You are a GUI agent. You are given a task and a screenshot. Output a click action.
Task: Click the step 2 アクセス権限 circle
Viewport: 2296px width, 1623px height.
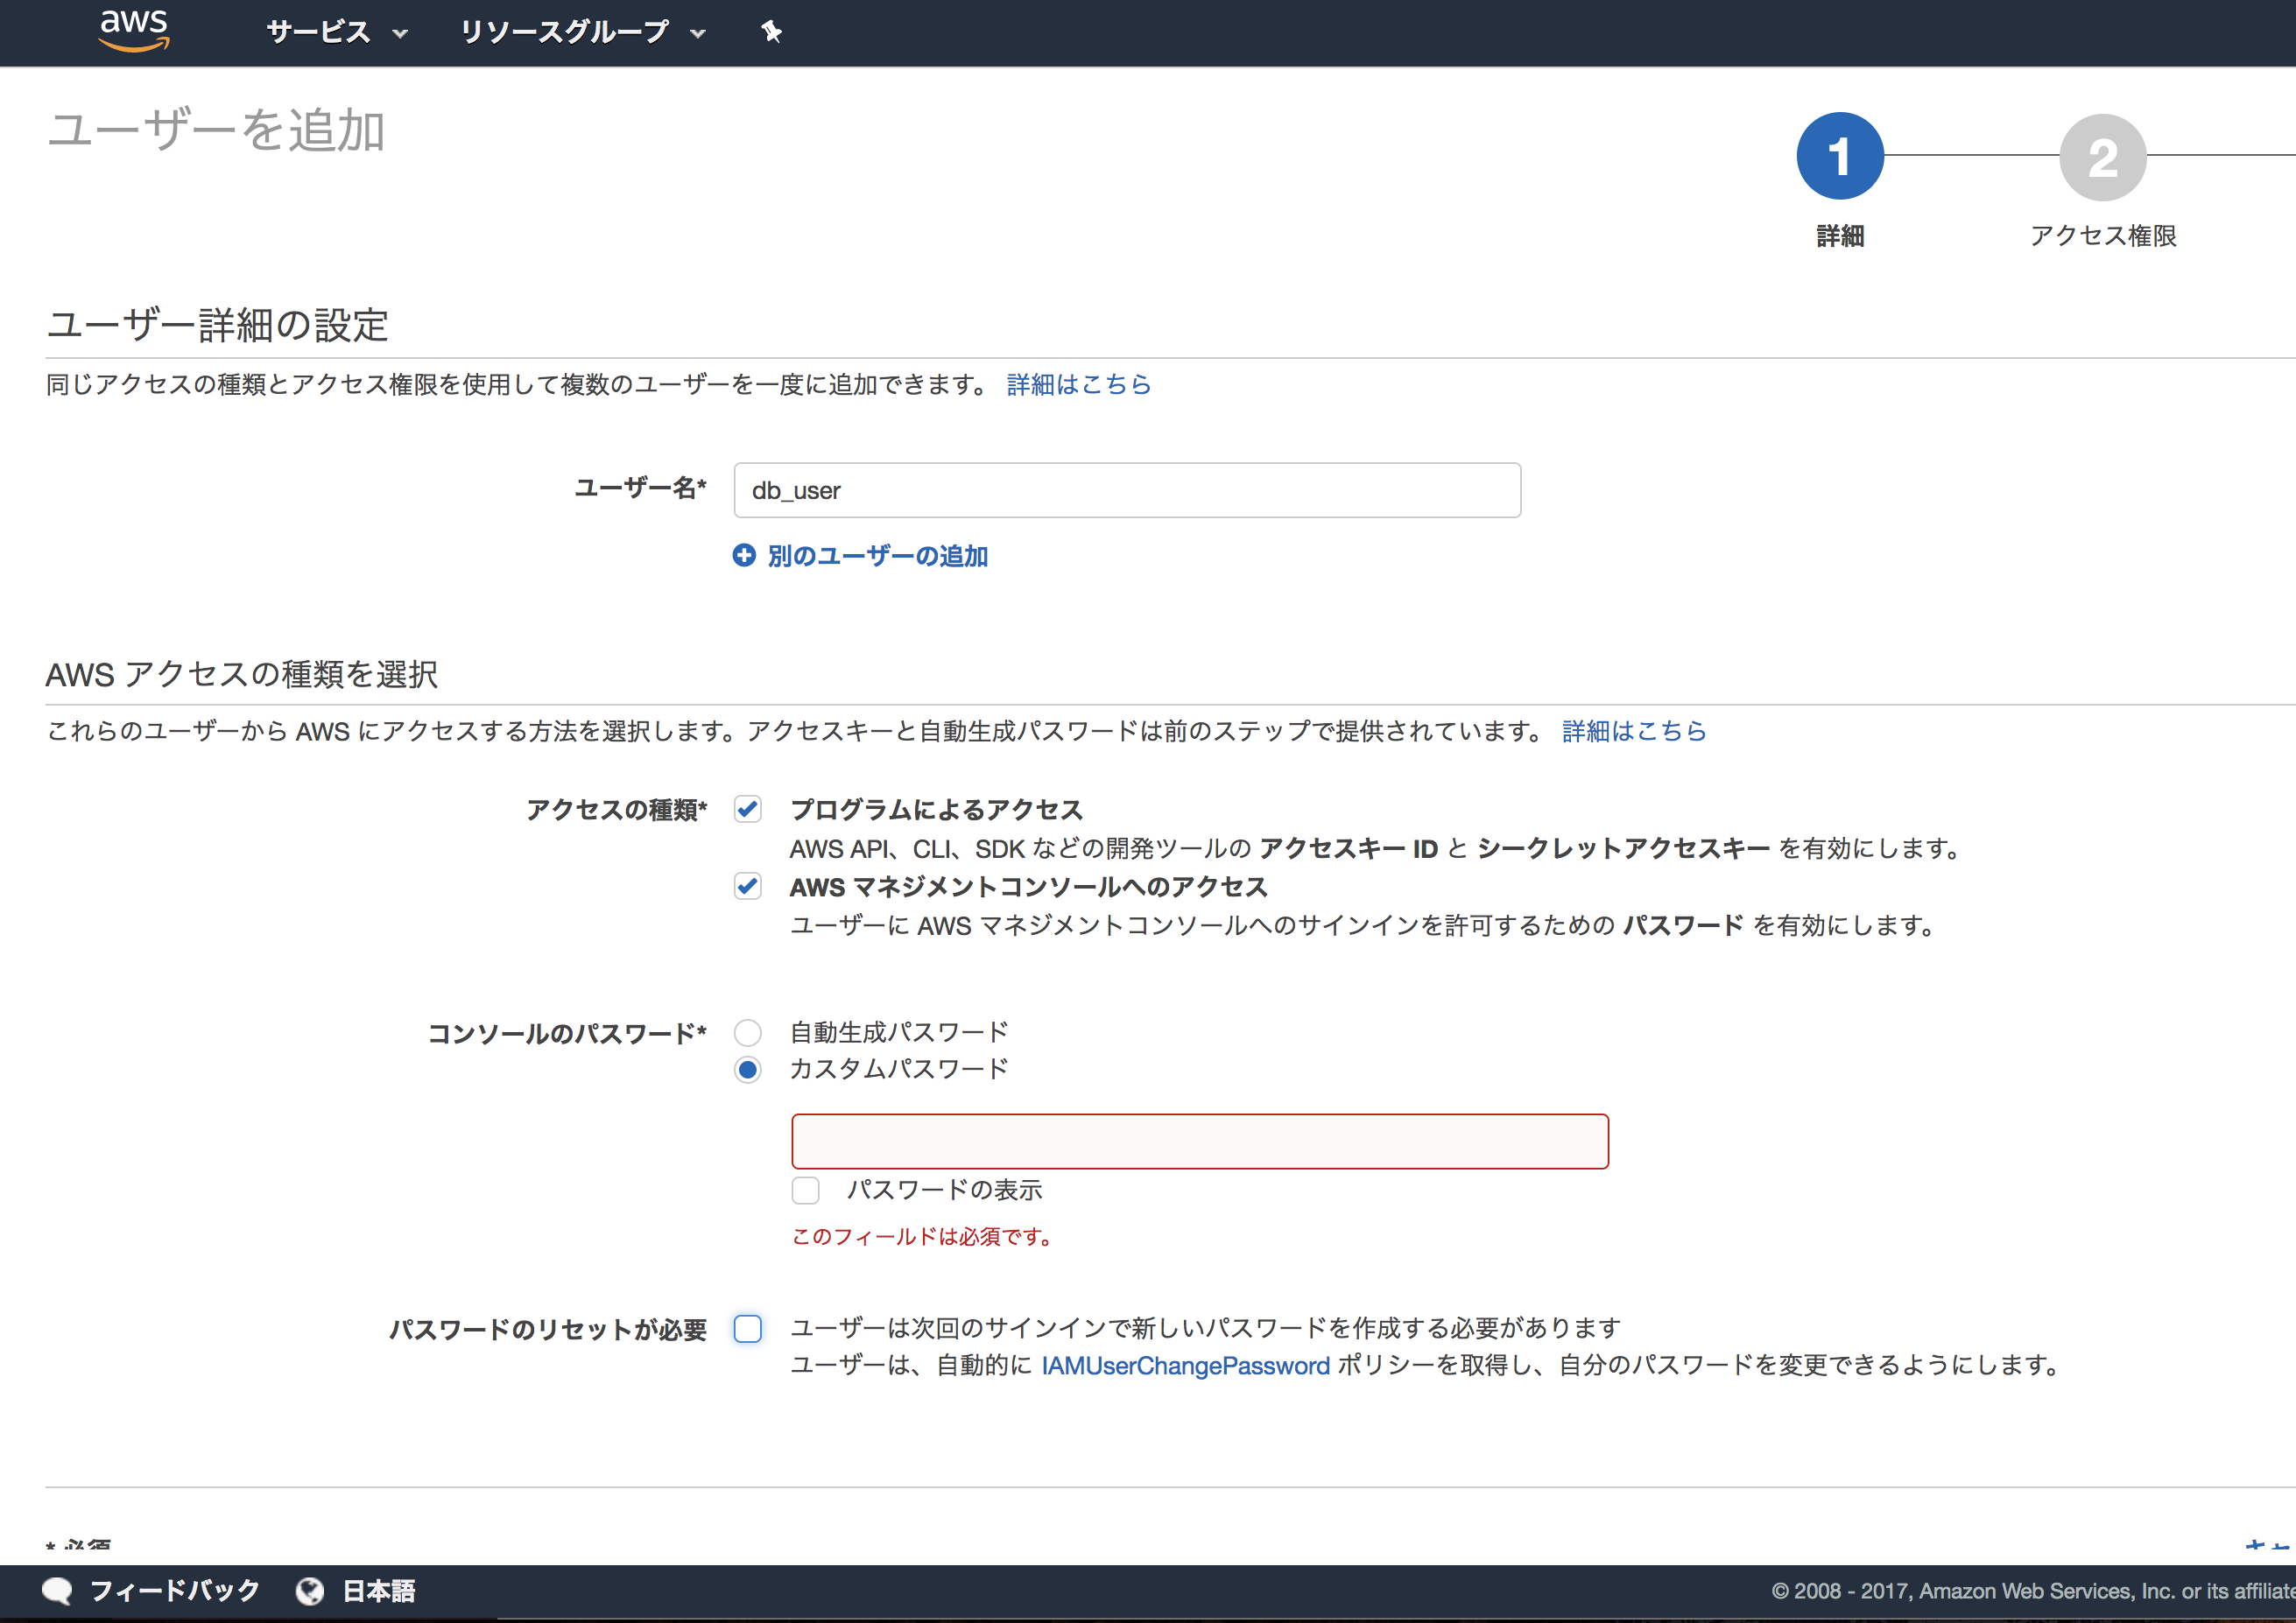(x=2103, y=157)
